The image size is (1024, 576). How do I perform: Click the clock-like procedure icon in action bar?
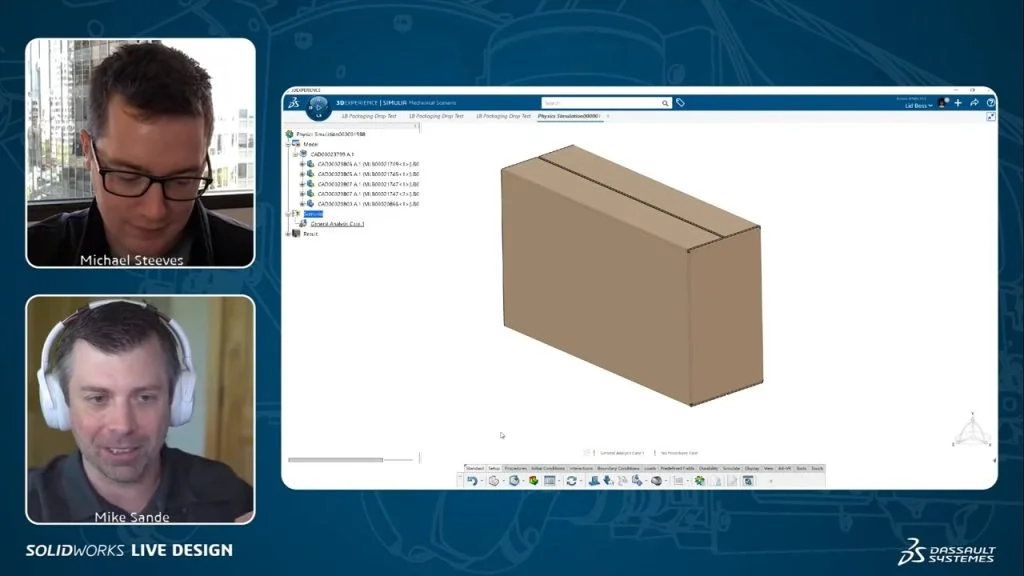tap(515, 481)
